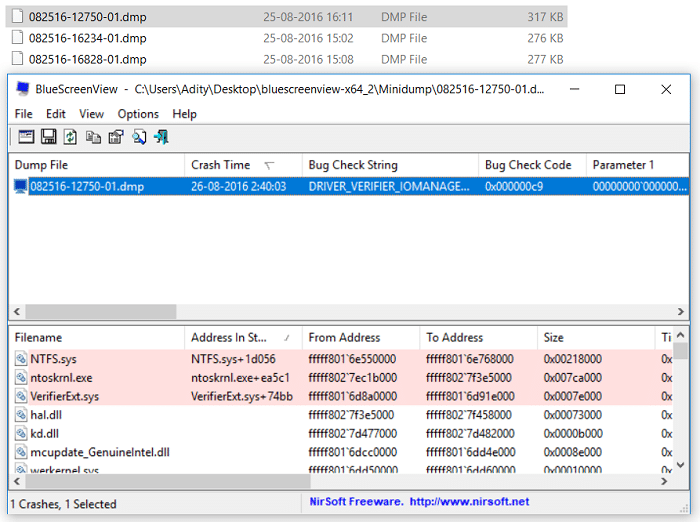The width and height of the screenshot is (700, 522).
Task: Sort by the Bug Check String column header
Action: click(353, 165)
